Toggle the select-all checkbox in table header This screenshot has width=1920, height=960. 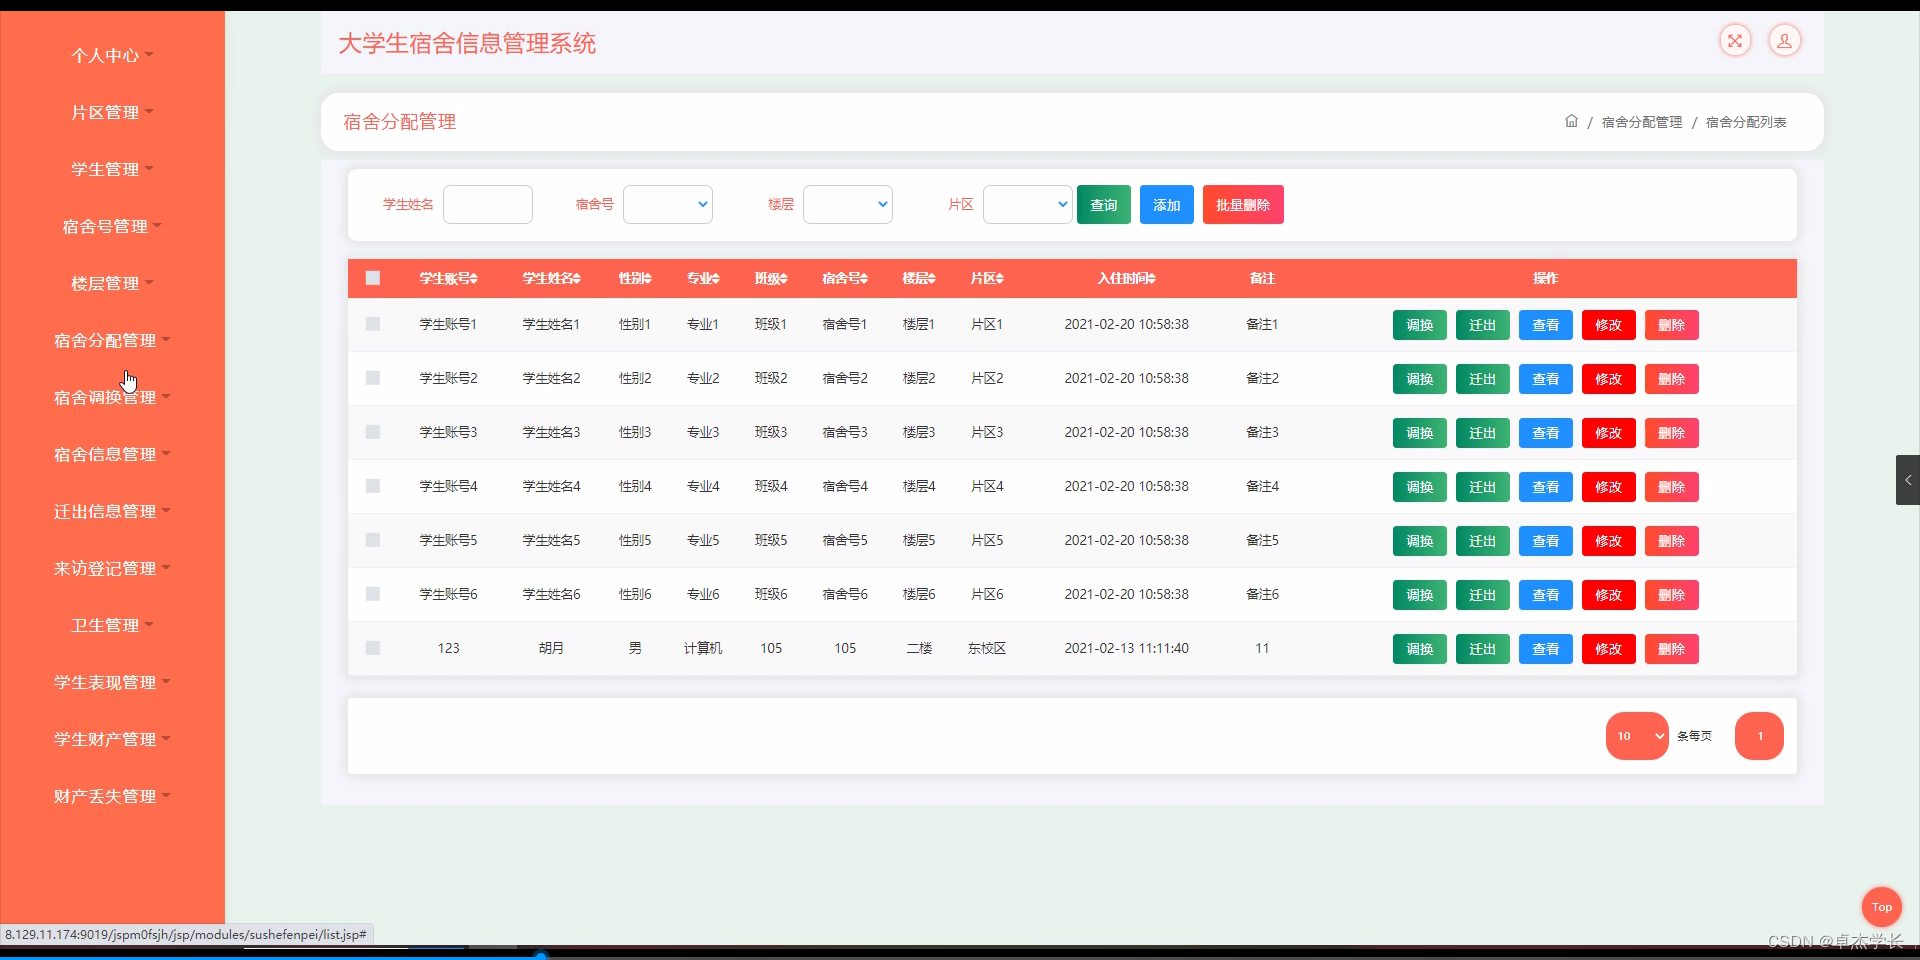click(373, 278)
